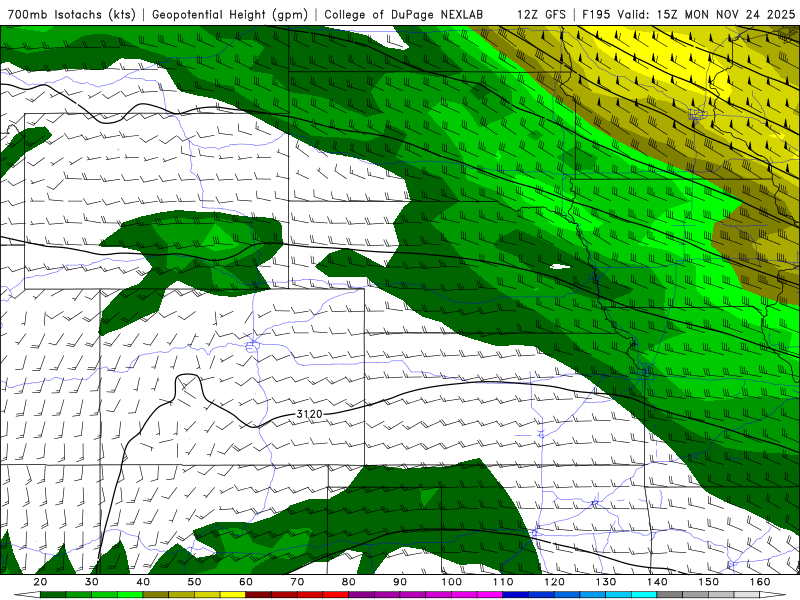
Task: Click the scale label 150
Action: (x=709, y=582)
